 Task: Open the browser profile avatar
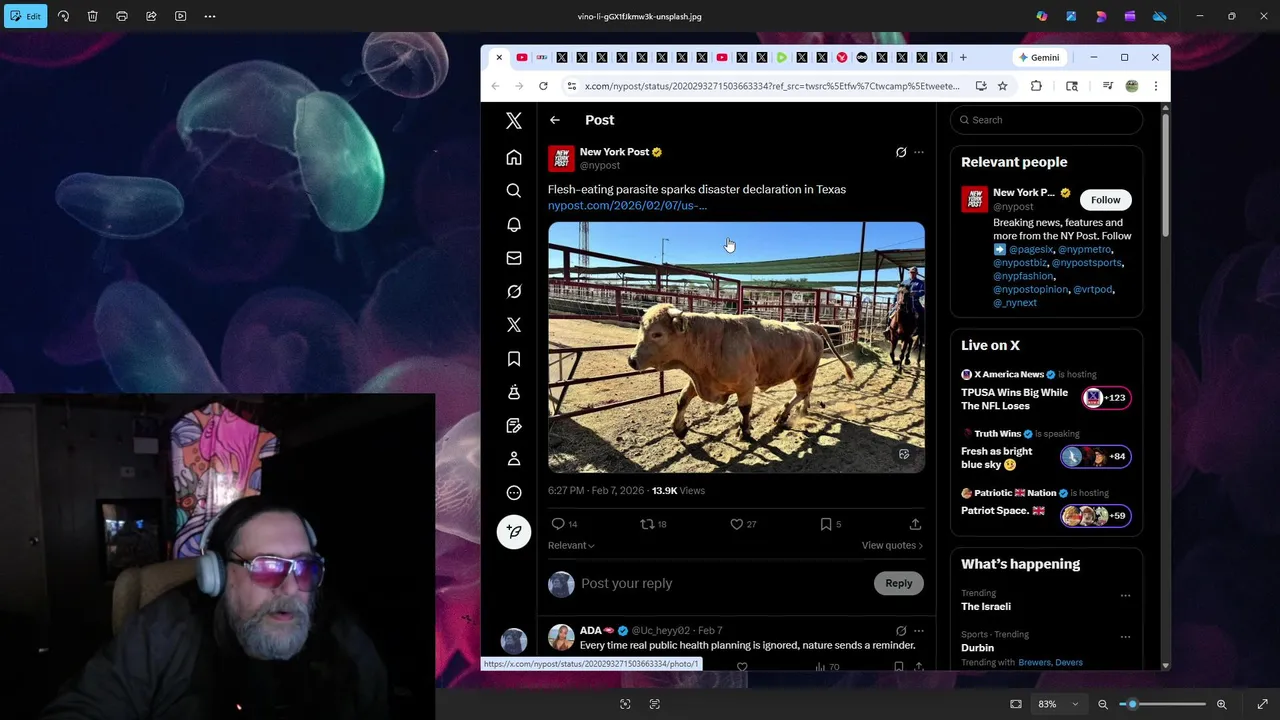tap(1132, 86)
